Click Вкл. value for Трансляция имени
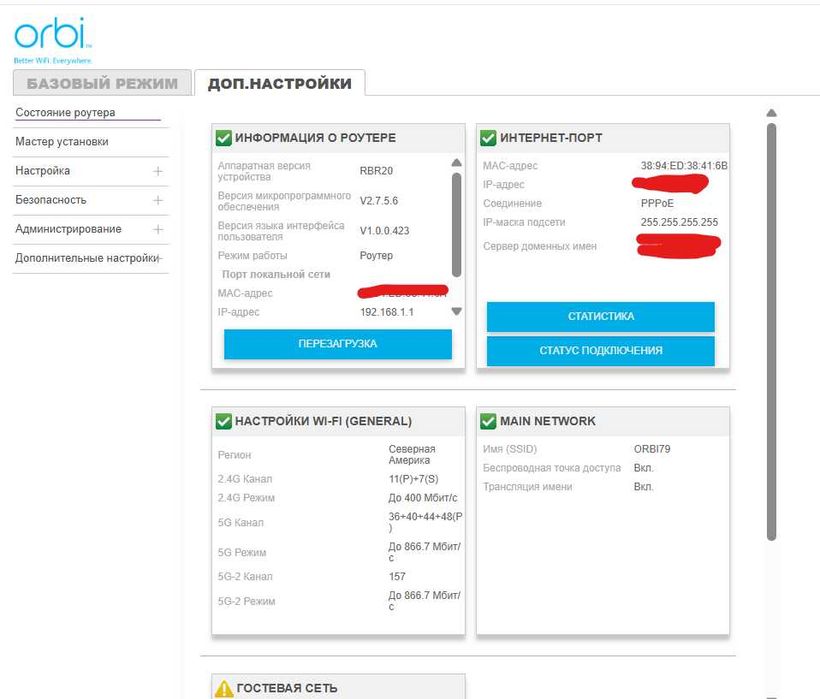Image resolution: width=820 pixels, height=699 pixels. [644, 487]
